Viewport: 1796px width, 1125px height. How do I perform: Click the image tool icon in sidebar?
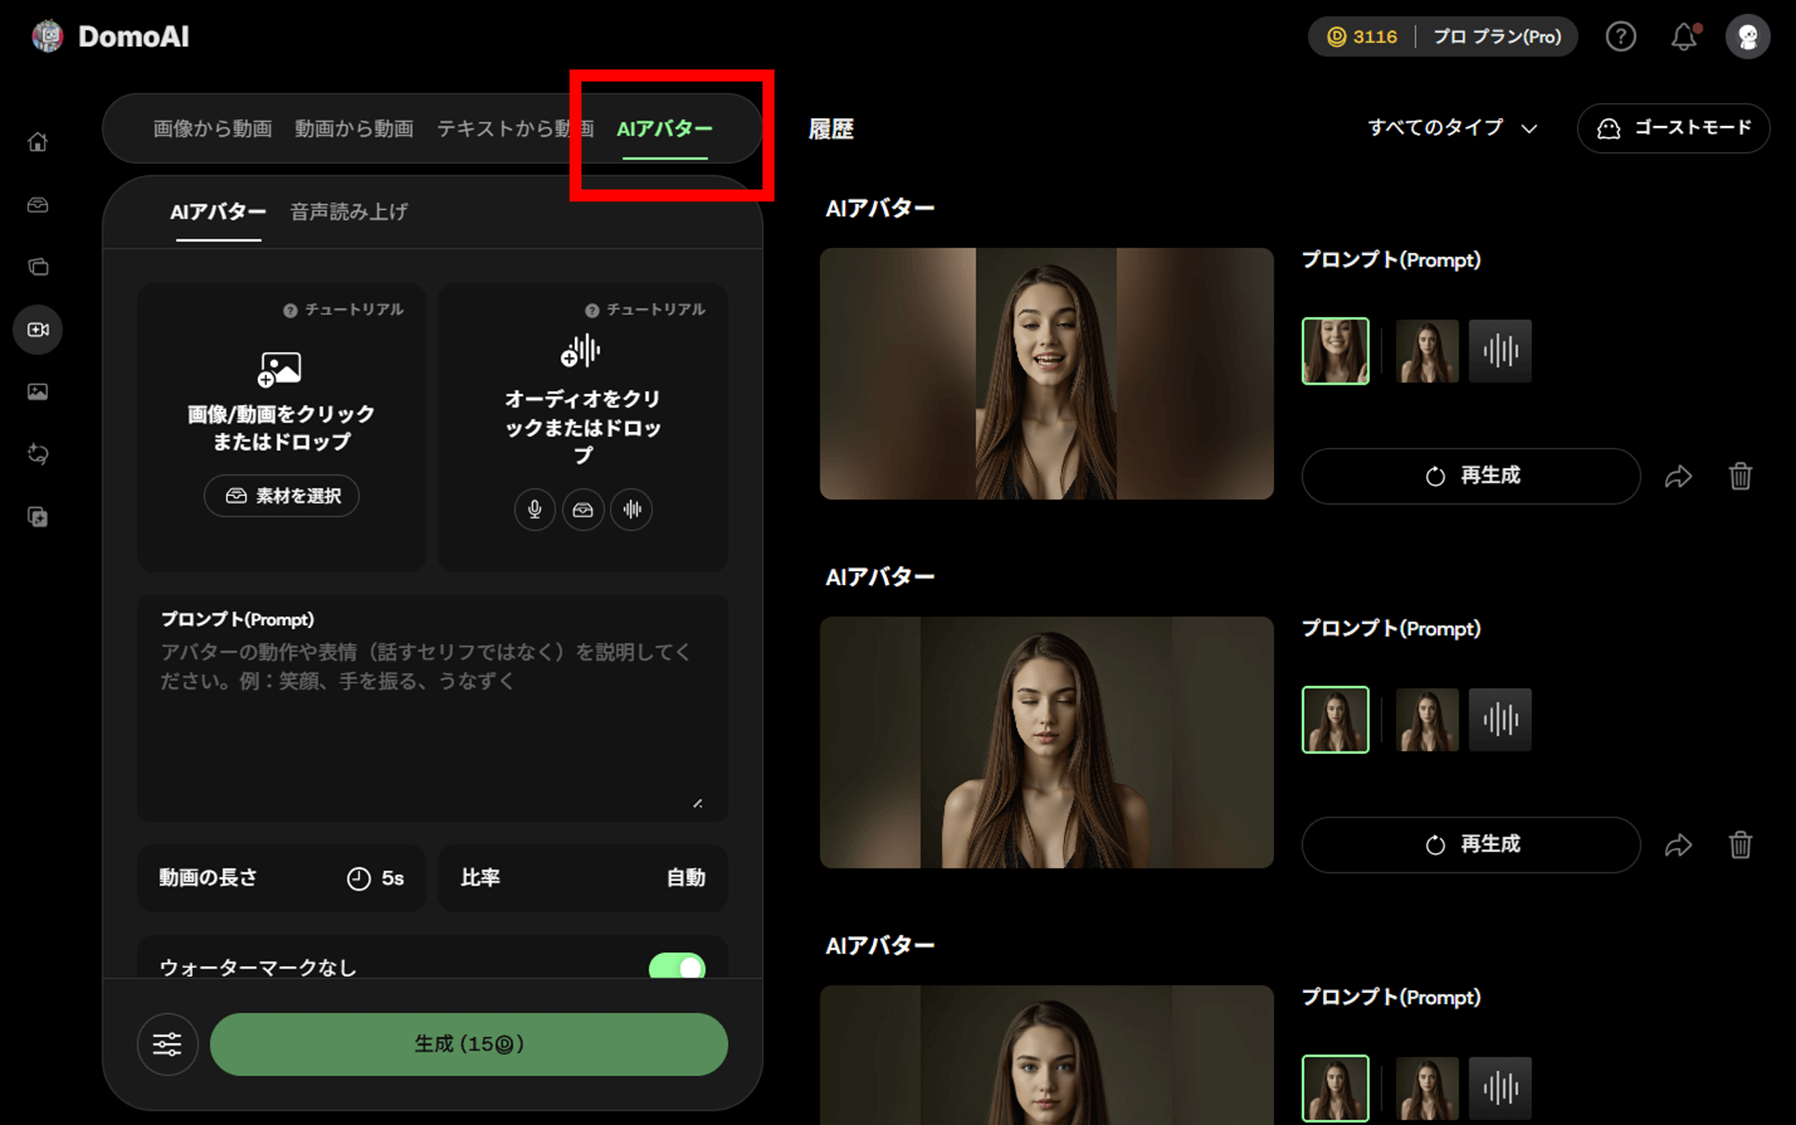coord(38,392)
